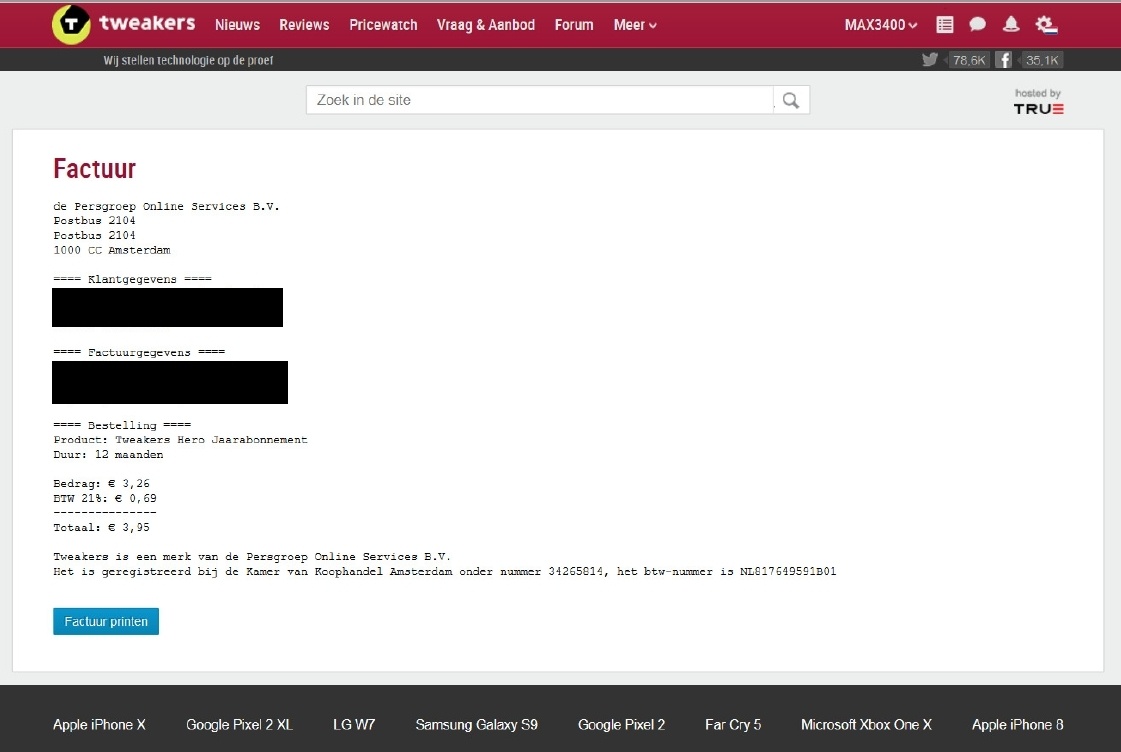Open the messages speech bubble icon
The height and width of the screenshot is (752, 1121).
tap(977, 24)
